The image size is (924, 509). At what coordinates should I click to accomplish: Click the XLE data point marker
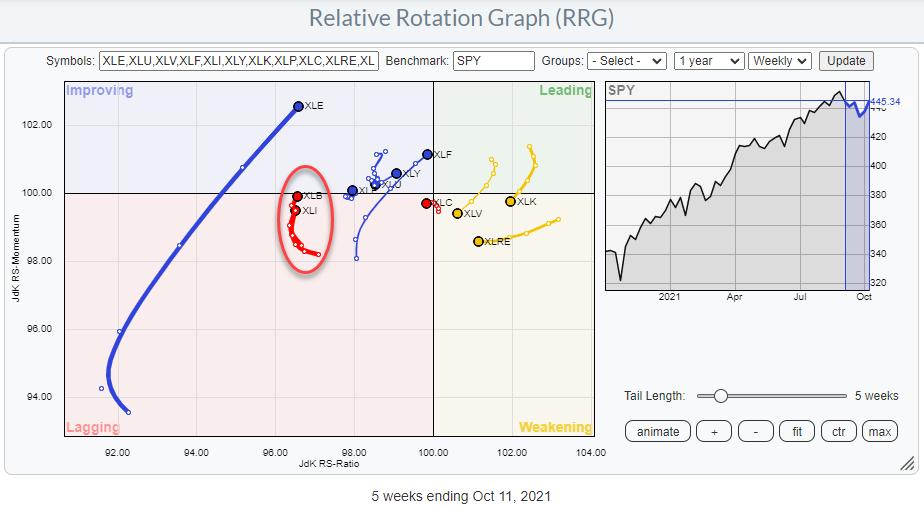click(x=298, y=106)
